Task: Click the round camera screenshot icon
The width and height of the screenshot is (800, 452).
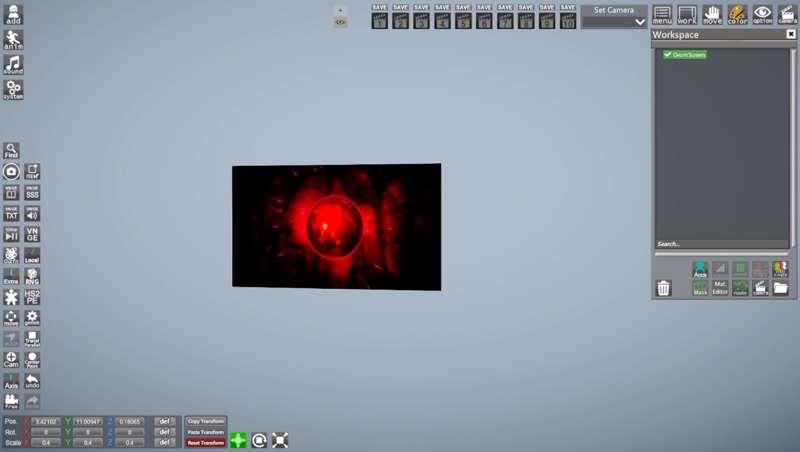Action: pyautogui.click(x=11, y=171)
